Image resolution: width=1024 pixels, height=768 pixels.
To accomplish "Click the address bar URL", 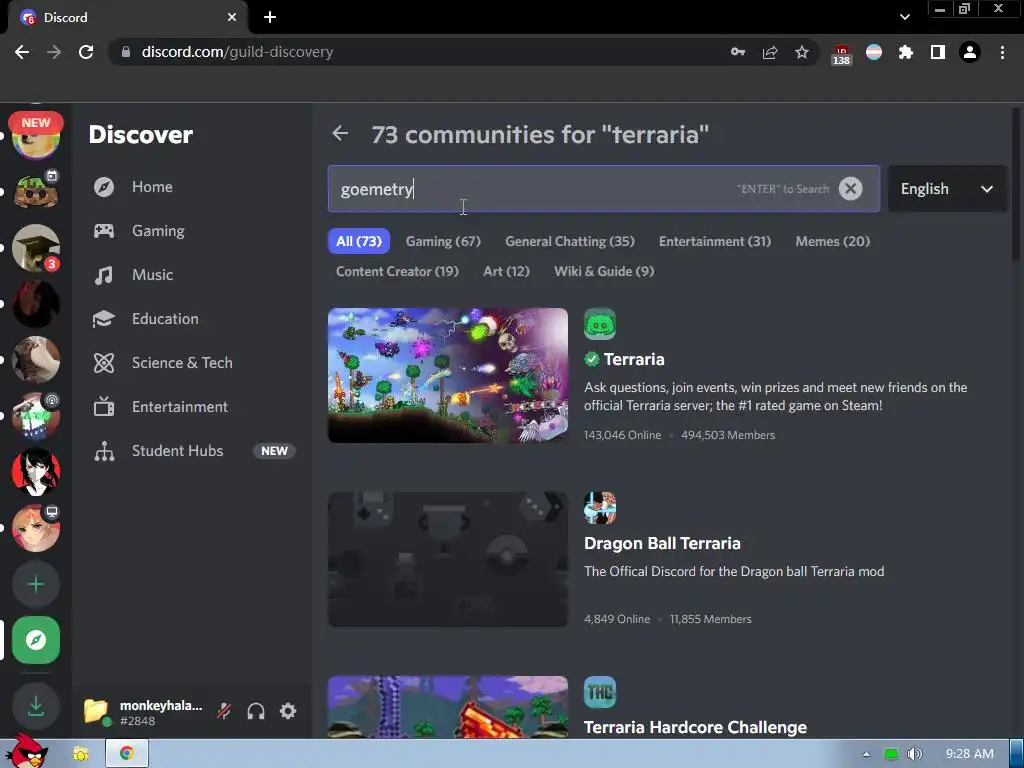I will 237,52.
